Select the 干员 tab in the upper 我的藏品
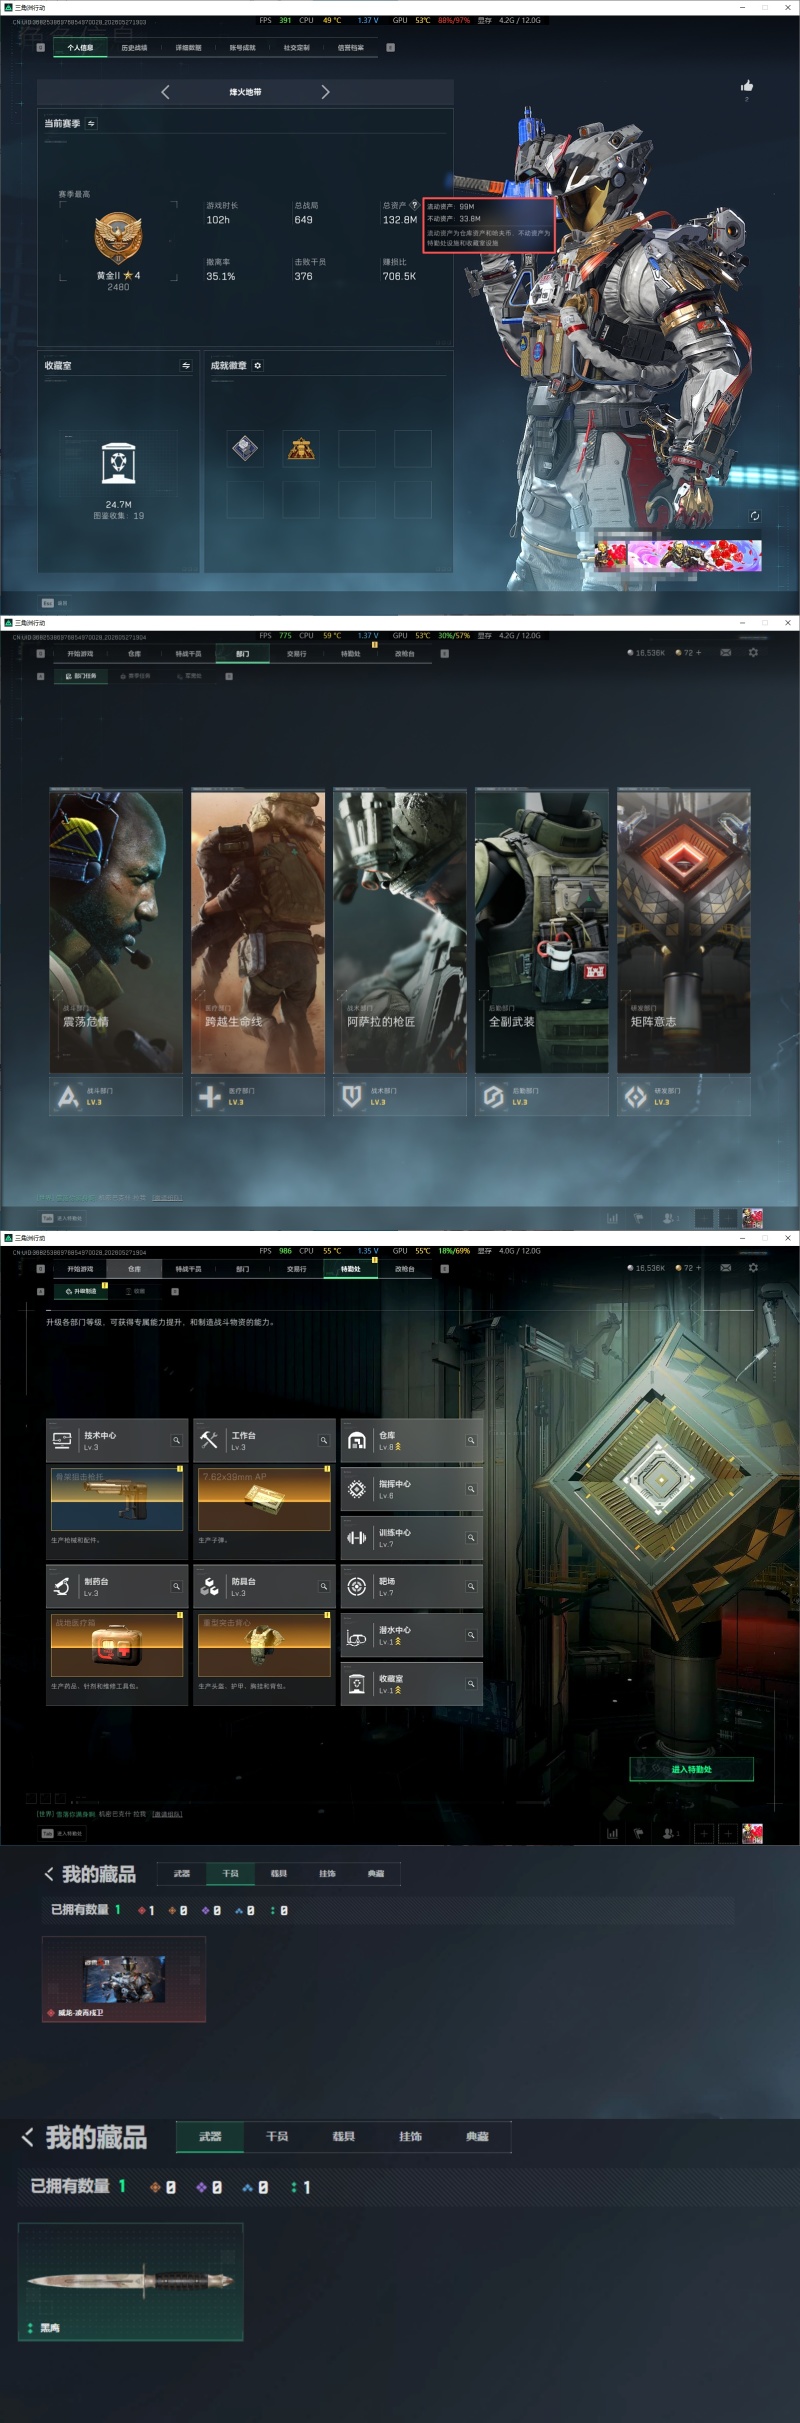The height and width of the screenshot is (2423, 800). pos(230,1874)
